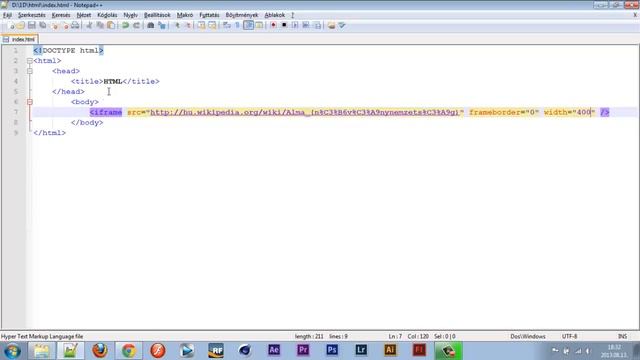The height and width of the screenshot is (360, 640).
Task: Toggle the Word Wrap toolbar button
Action: (227, 25)
